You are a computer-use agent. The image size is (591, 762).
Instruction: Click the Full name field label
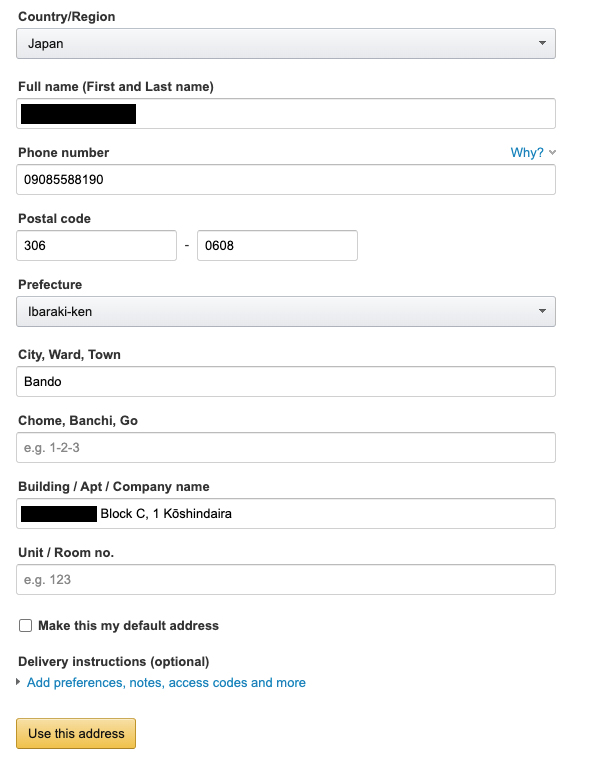tap(116, 87)
